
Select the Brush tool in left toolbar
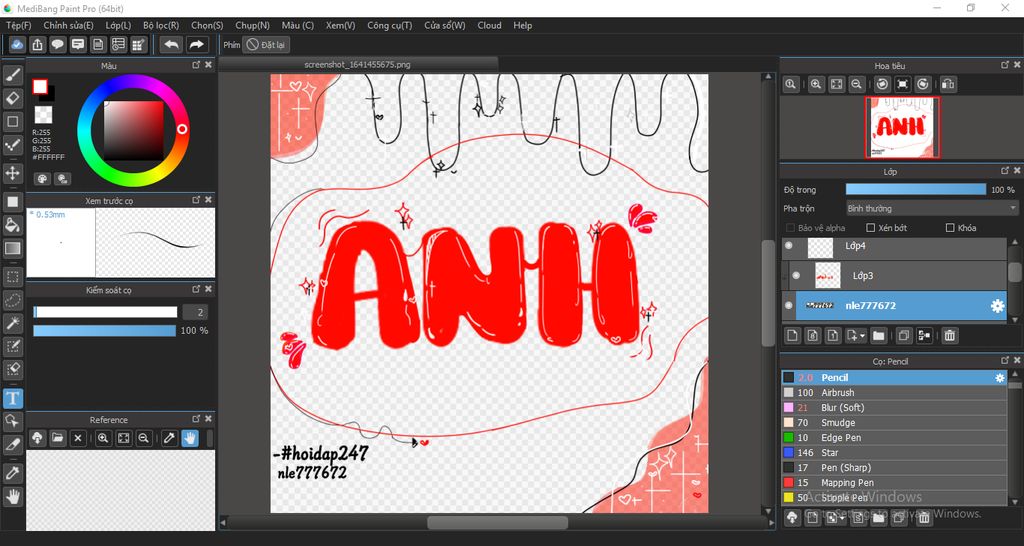tap(12, 76)
